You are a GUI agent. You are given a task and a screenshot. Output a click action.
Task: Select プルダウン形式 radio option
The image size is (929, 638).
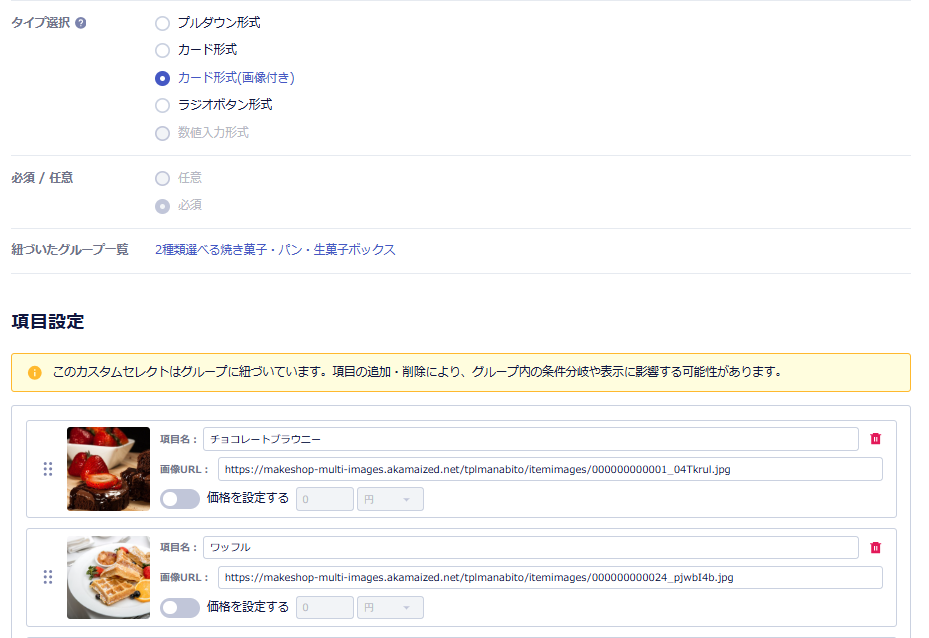point(162,23)
